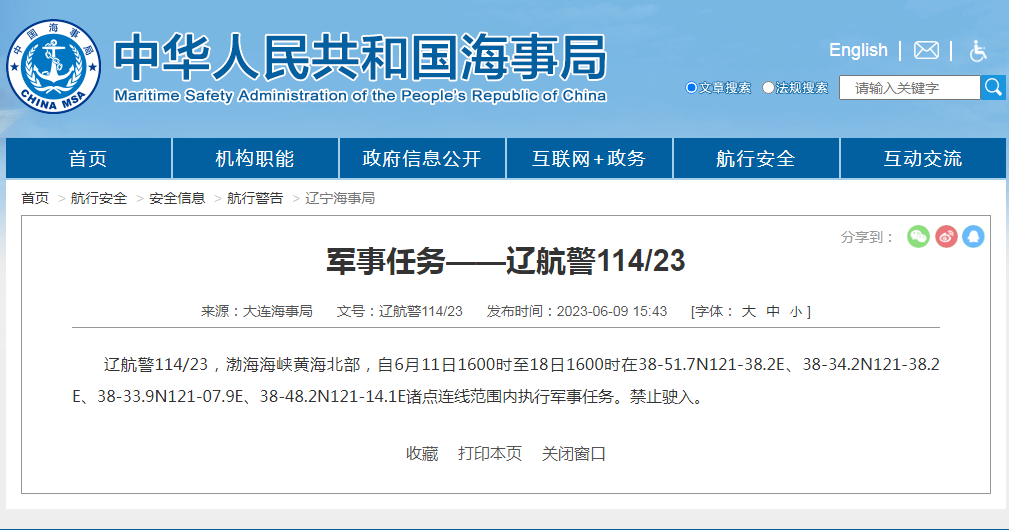Viewport: 1009px width, 530px height.
Task: Switch to the English site
Action: tap(858, 50)
